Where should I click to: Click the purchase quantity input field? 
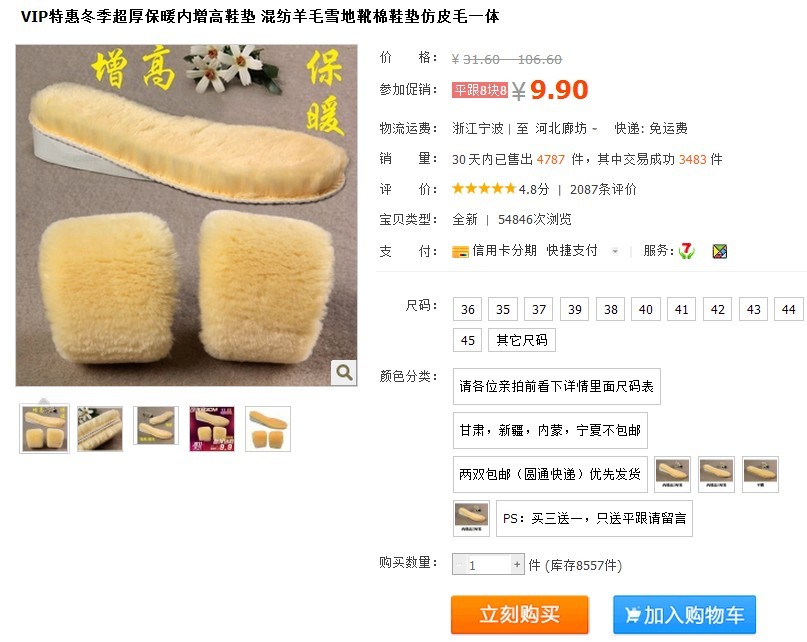(488, 565)
